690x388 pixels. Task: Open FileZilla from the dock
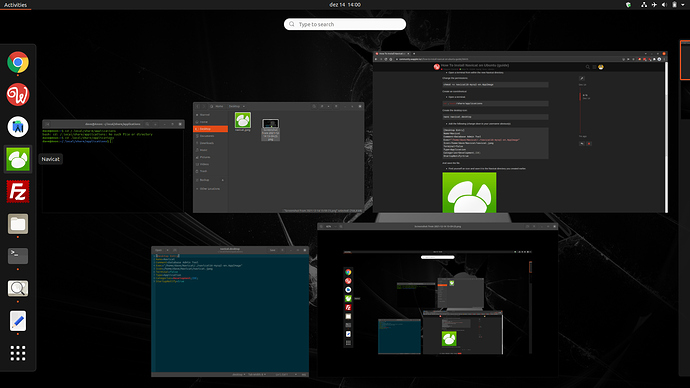[x=18, y=192]
